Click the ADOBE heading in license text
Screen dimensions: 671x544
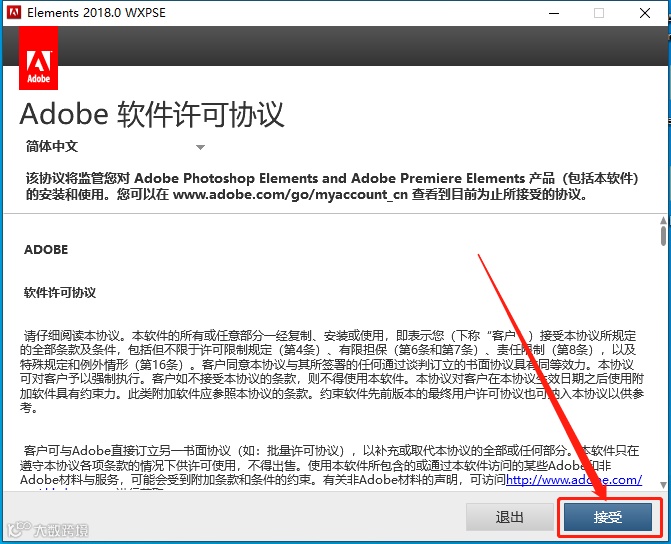point(46,250)
